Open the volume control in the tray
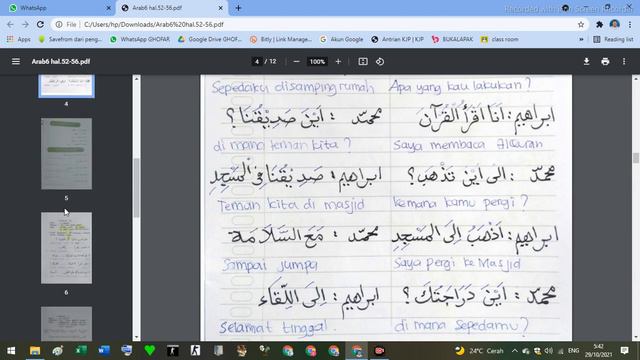Screen dimensions: 640x360 click(549, 351)
